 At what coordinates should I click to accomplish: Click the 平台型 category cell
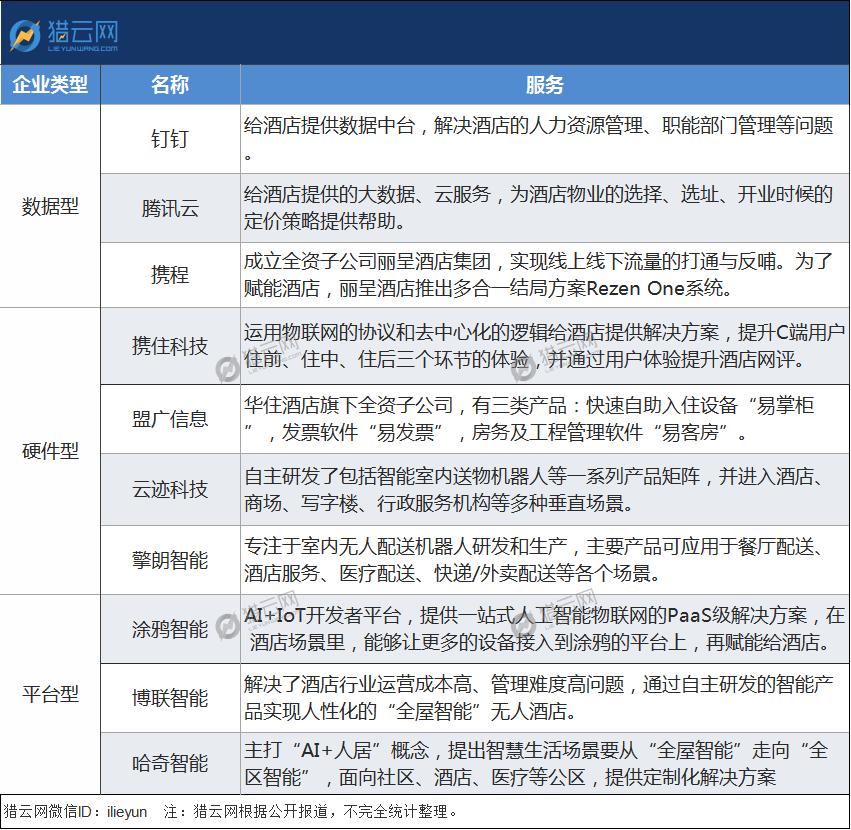[50, 694]
